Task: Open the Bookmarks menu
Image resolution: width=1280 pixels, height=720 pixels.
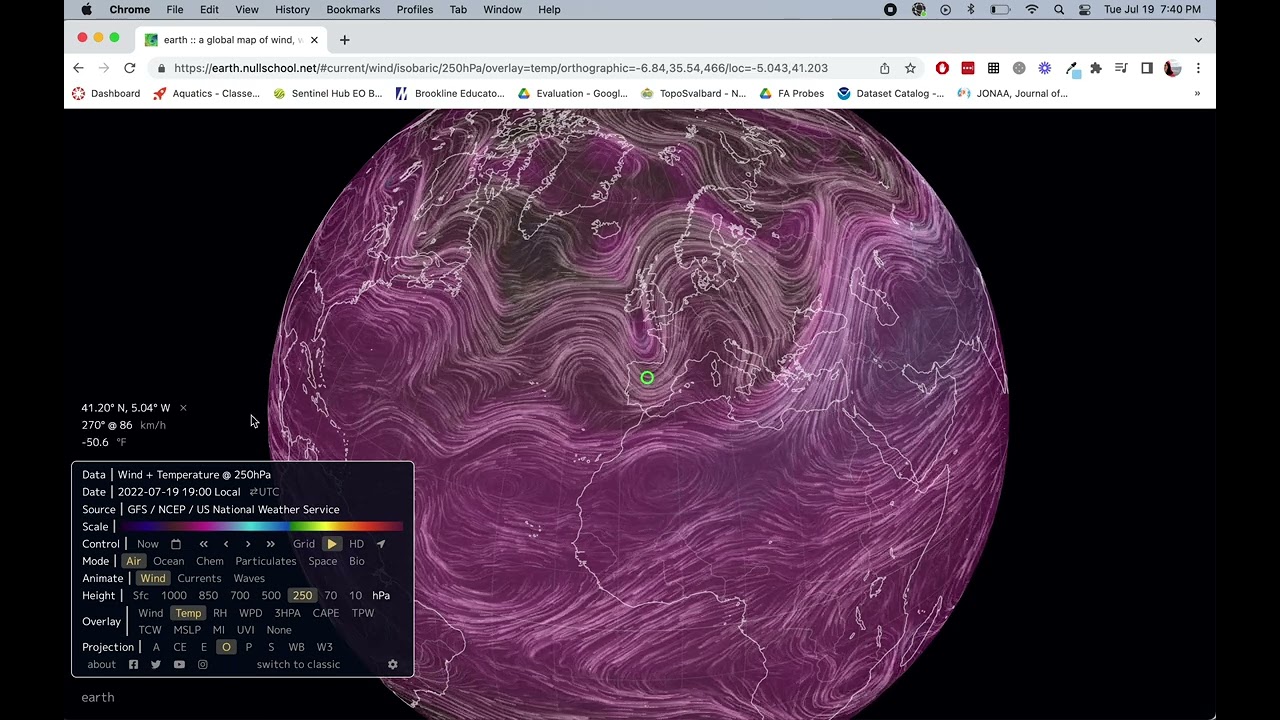Action: [353, 9]
